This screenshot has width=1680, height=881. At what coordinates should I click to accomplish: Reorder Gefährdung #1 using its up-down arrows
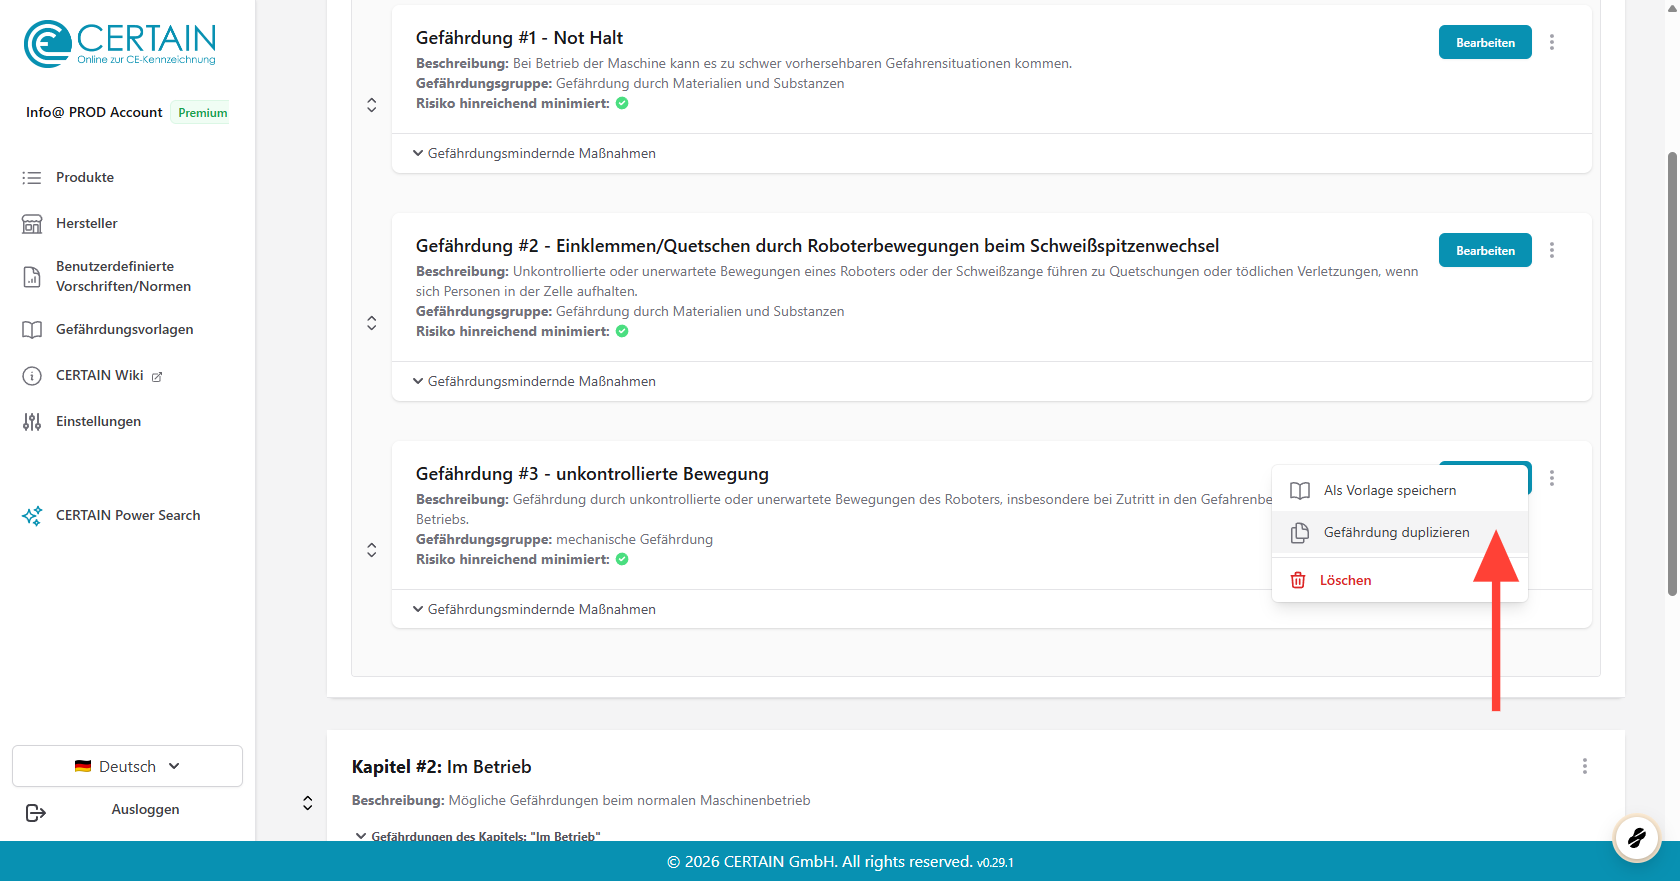[371, 105]
